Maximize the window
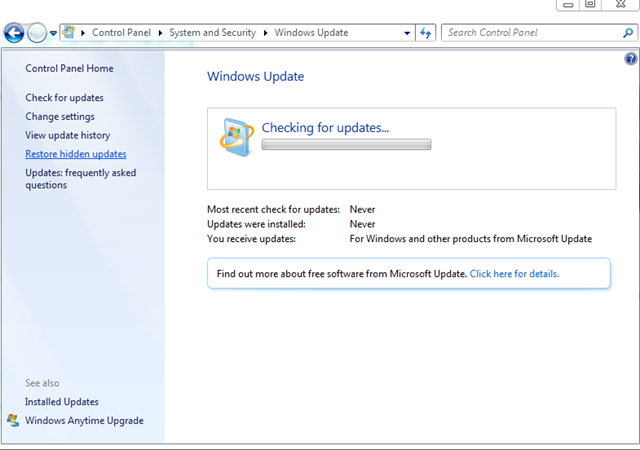This screenshot has height=450, width=640. tap(590, 4)
